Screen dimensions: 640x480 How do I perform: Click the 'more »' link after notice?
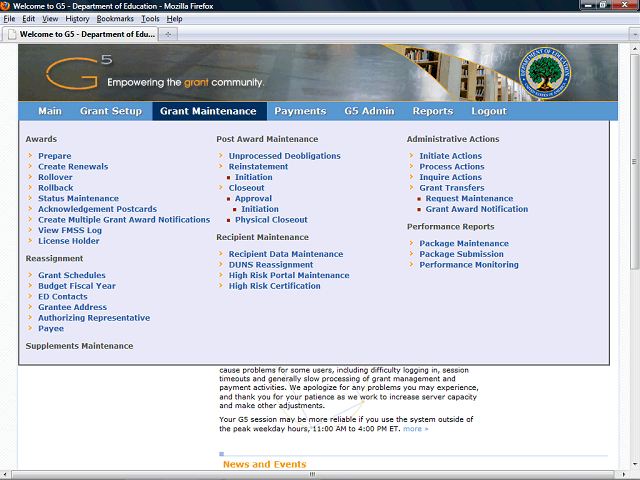point(416,429)
